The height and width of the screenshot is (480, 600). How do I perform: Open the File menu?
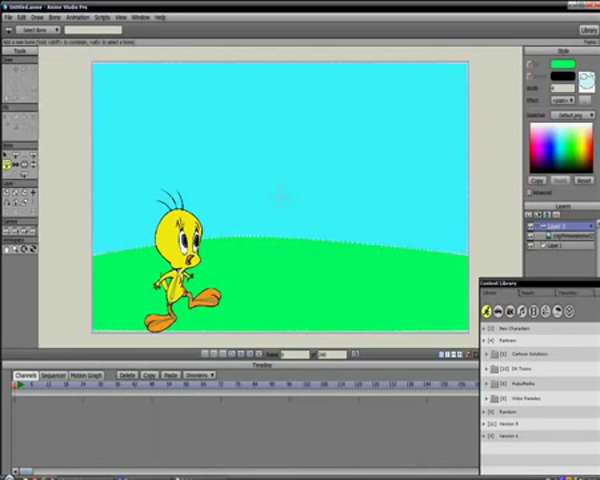pyautogui.click(x=8, y=18)
